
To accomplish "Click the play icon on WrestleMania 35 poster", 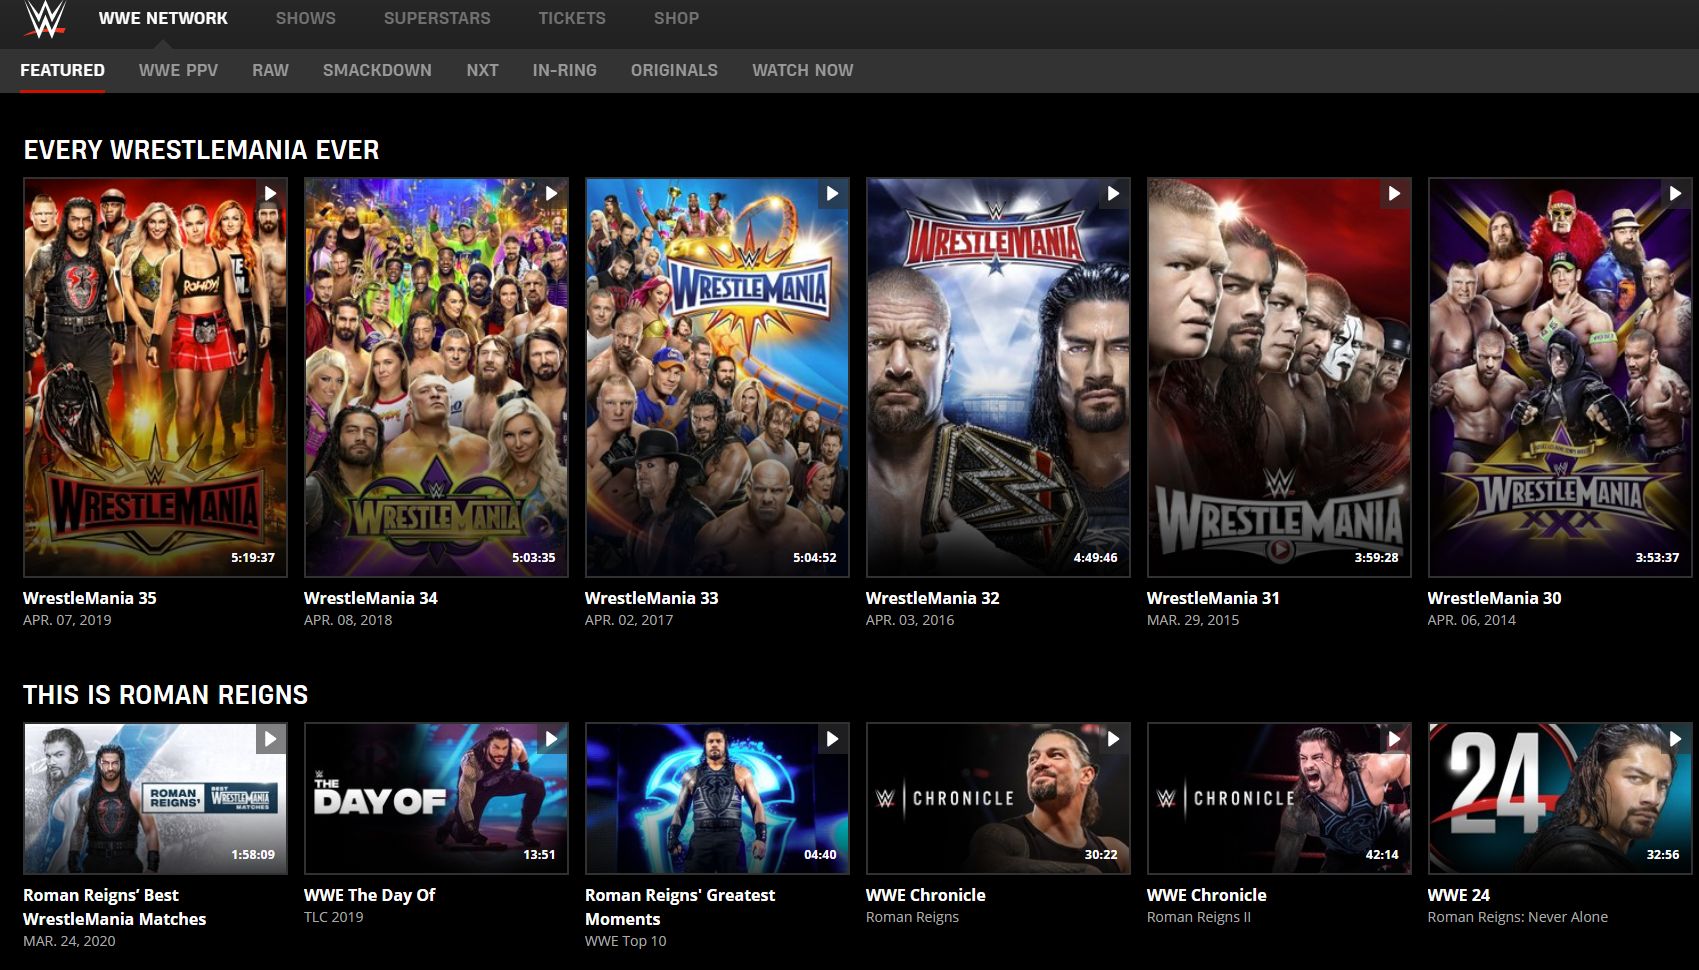I will click(x=270, y=194).
